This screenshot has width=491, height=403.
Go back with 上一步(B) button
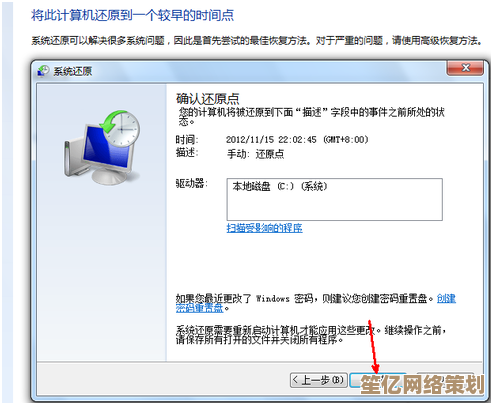[x=318, y=380]
